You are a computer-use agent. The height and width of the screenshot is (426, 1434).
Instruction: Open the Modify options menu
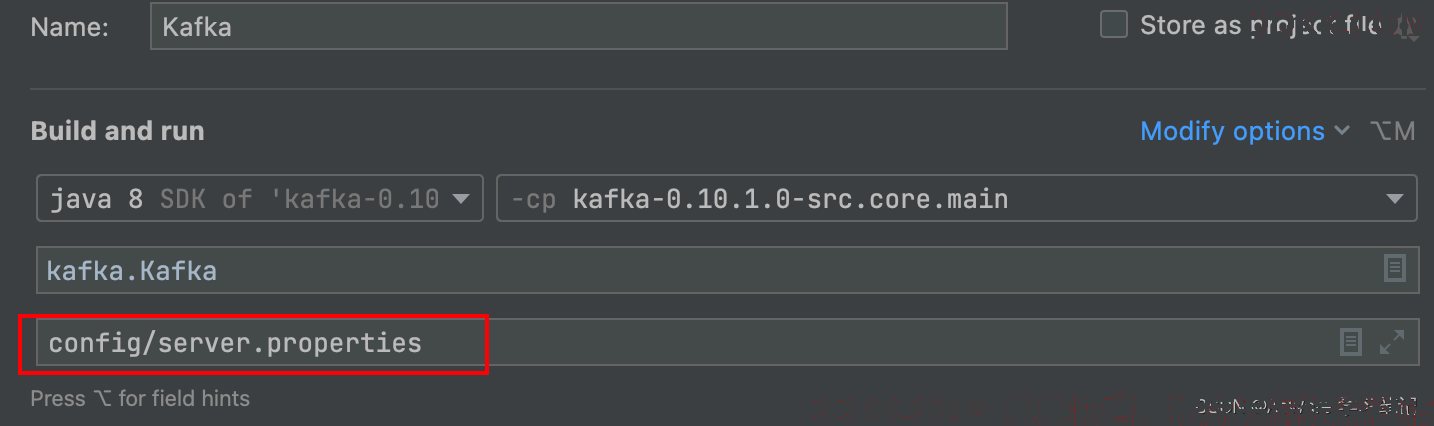1232,131
